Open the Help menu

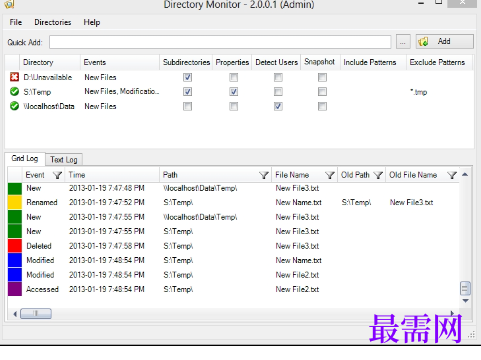tap(92, 22)
